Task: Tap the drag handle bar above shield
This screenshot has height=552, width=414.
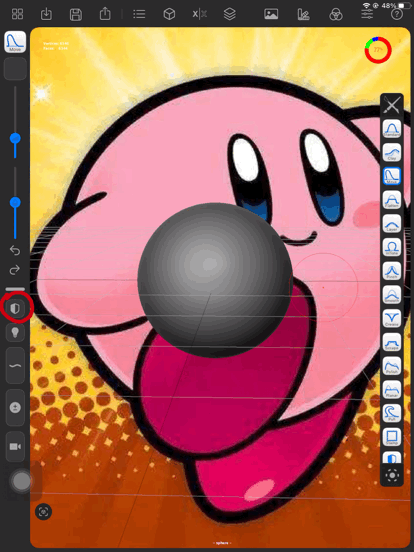Action: tap(15, 289)
